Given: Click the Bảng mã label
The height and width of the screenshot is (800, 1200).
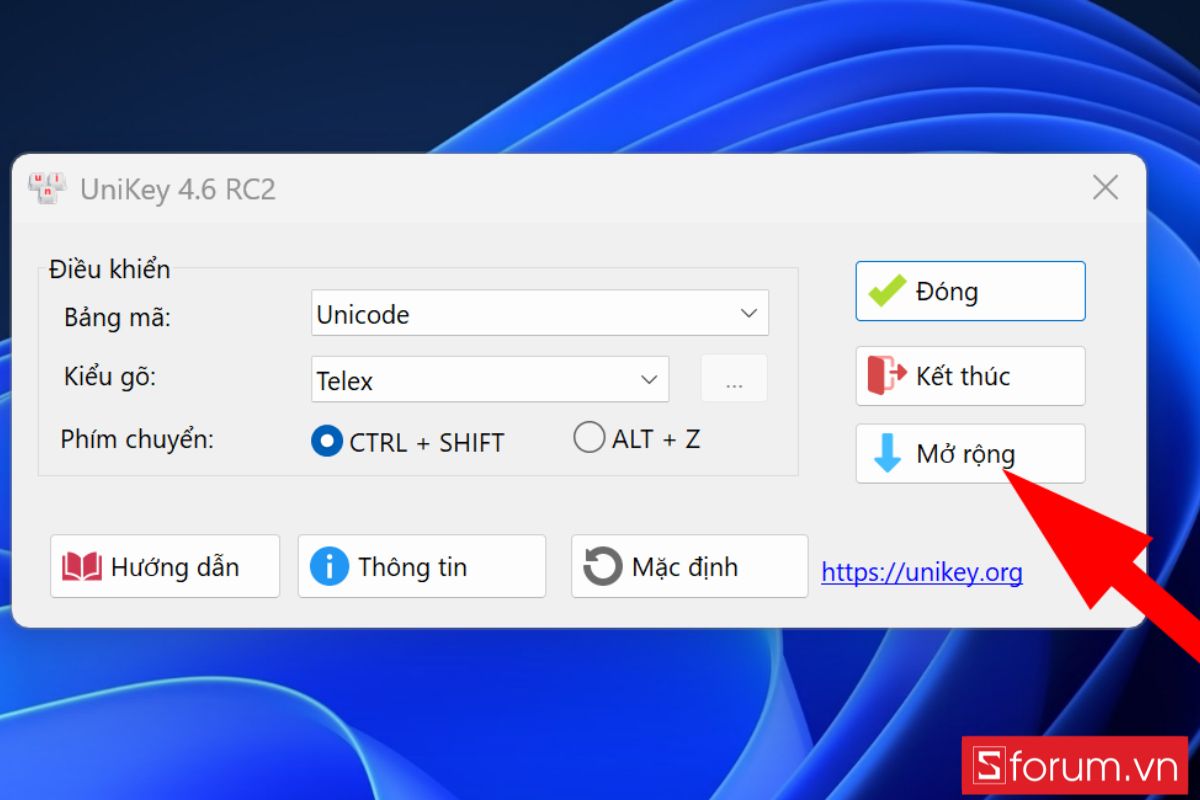Looking at the screenshot, I should 118,318.
